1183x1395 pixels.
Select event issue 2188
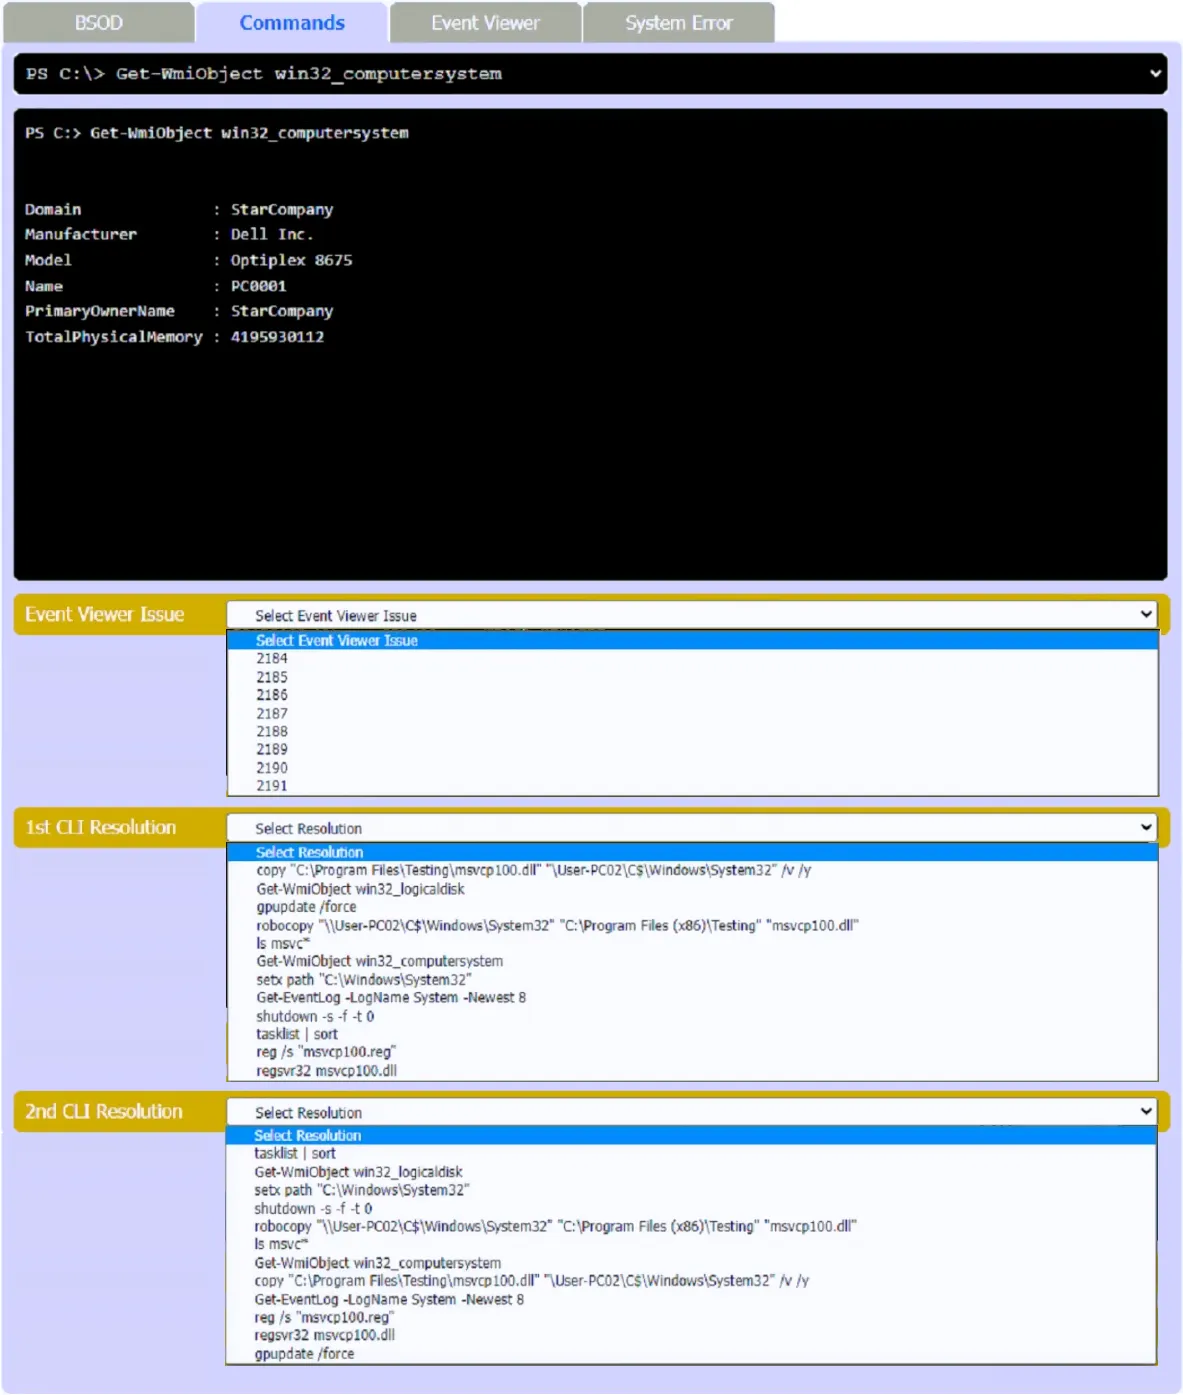[x=692, y=732]
